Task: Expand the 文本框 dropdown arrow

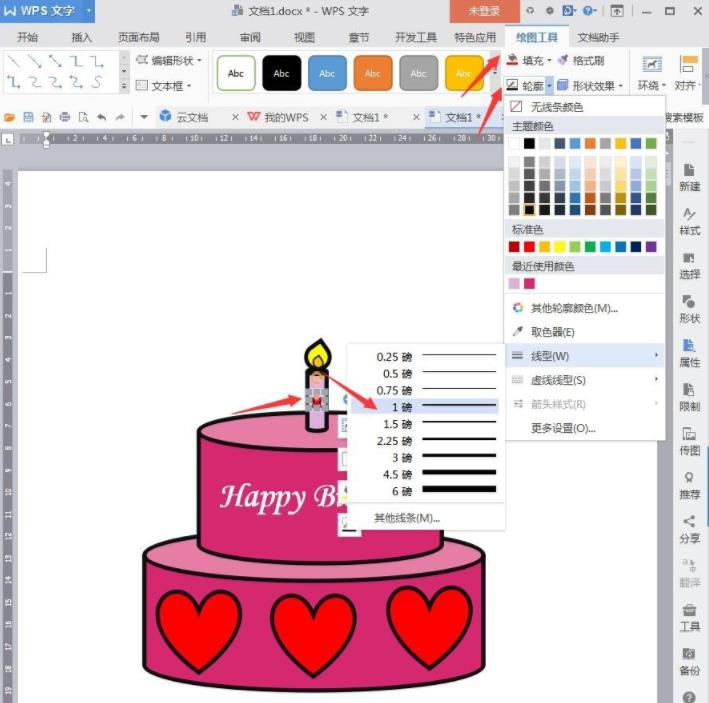Action: (189, 86)
